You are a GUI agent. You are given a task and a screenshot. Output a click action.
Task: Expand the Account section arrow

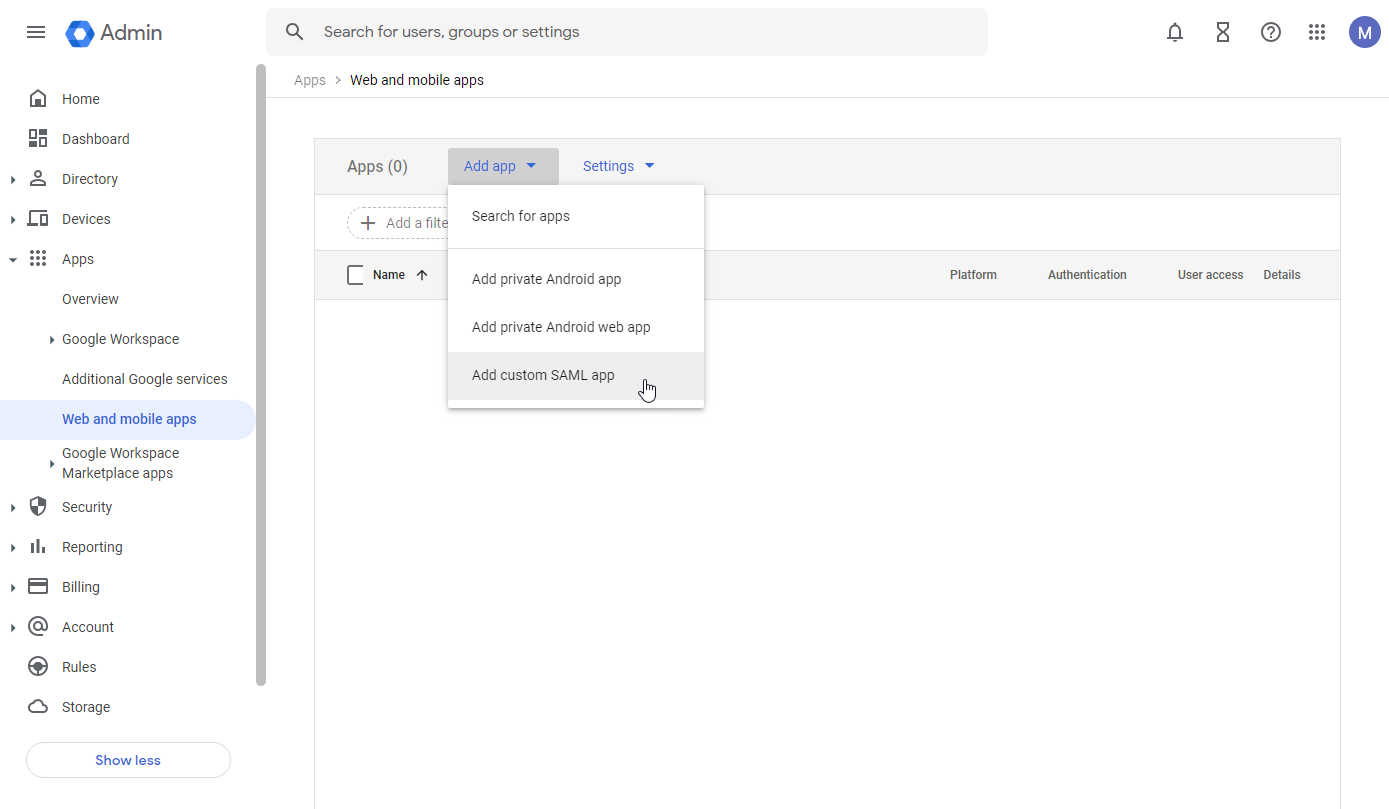click(x=13, y=628)
